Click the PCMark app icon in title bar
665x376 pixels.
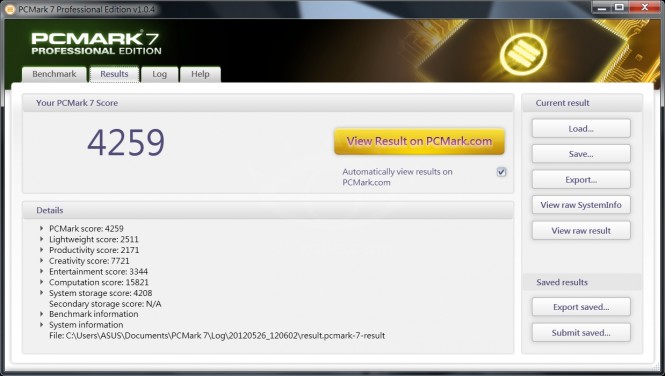pyautogui.click(x=9, y=9)
